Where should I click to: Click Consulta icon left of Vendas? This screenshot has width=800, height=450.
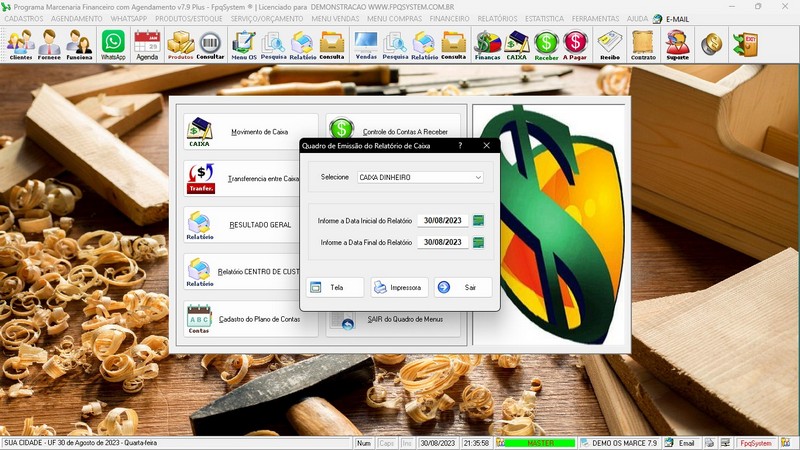tap(332, 44)
